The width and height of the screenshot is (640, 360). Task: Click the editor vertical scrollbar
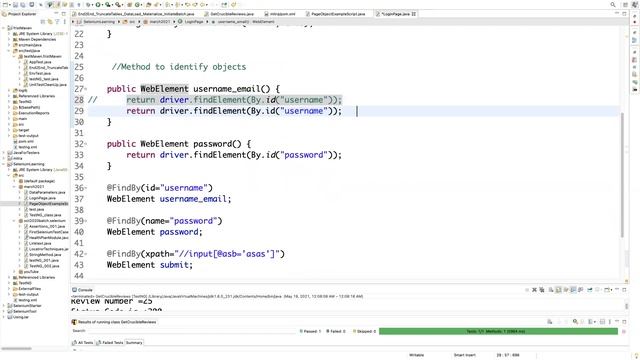[x=622, y=174]
